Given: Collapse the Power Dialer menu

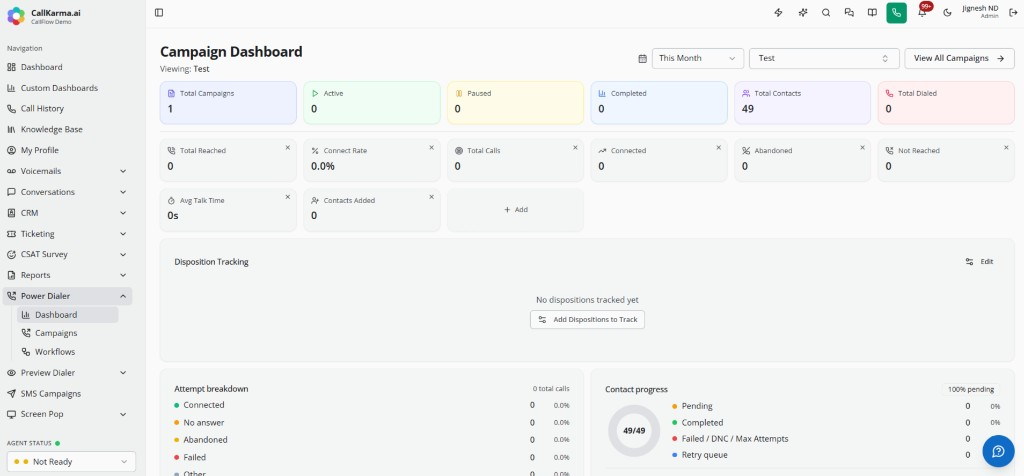Looking at the screenshot, I should coord(67,296).
